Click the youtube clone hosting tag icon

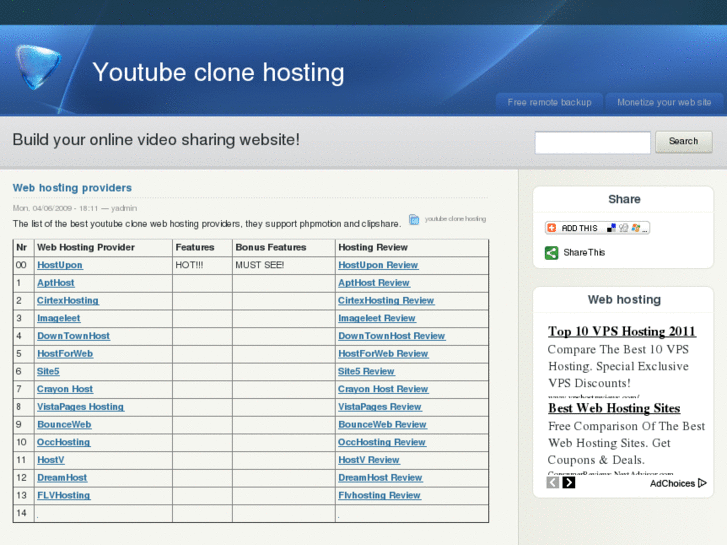point(414,219)
